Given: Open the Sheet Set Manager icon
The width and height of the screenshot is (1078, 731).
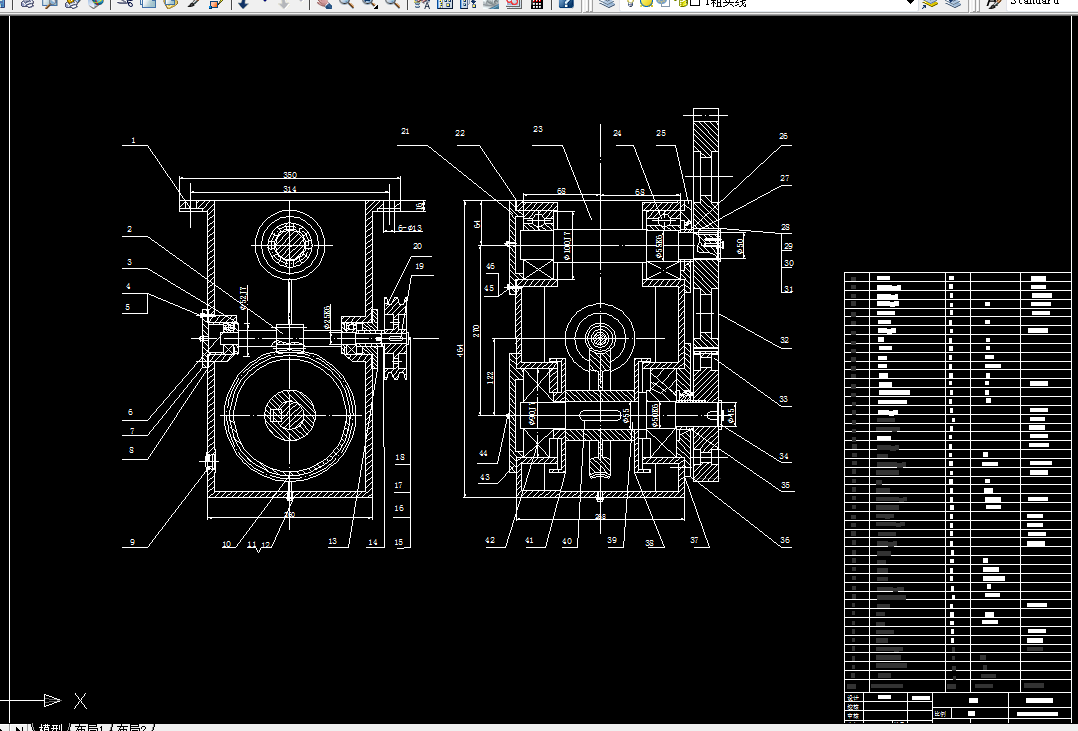Looking at the screenshot, I should pyautogui.click(x=491, y=3).
